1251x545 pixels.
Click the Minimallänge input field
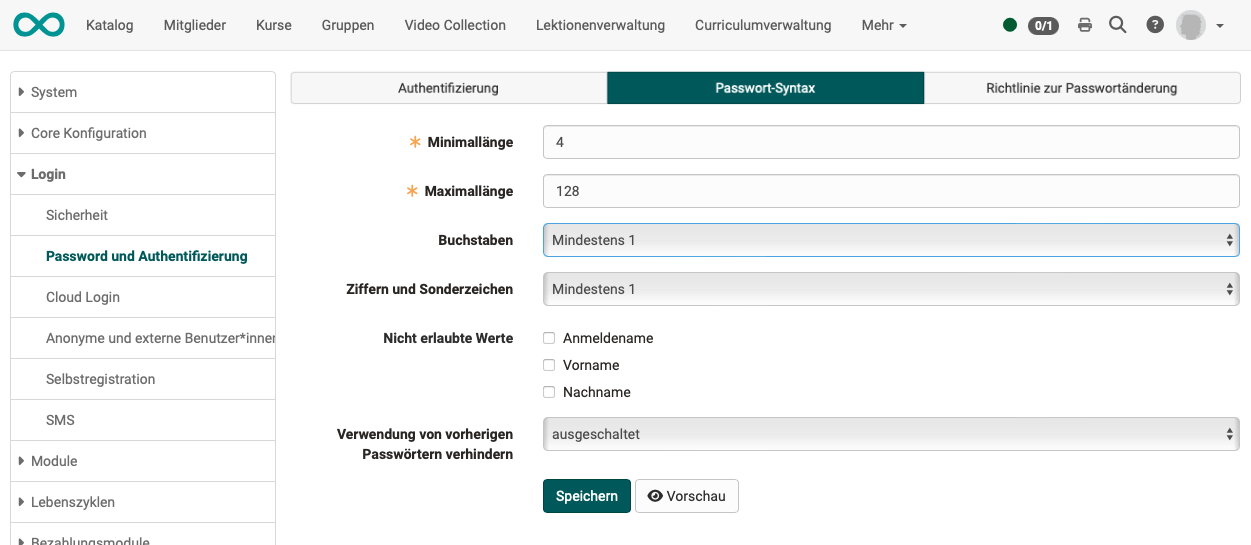(x=891, y=142)
